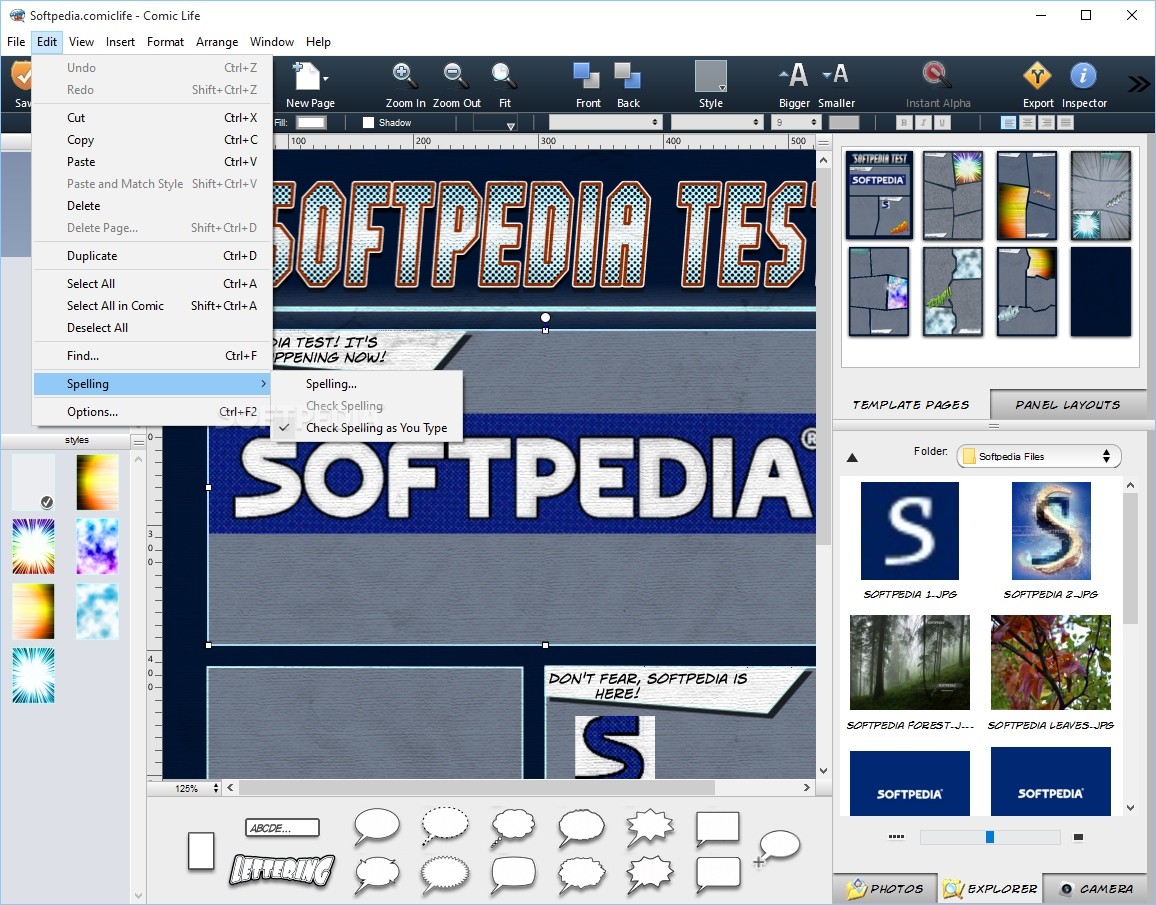Switch to Panel Layouts tab
Screen dimensions: 1156x905
point(1067,404)
